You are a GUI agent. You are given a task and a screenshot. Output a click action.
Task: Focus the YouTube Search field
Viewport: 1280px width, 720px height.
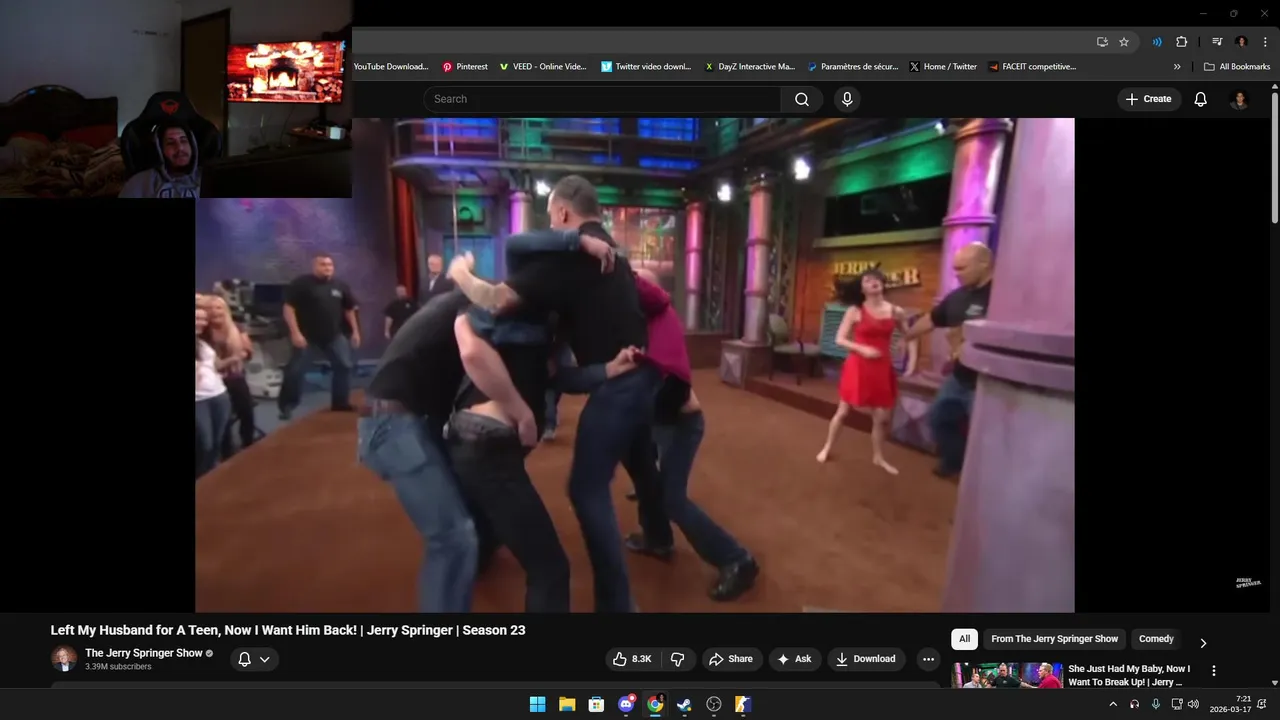pyautogui.click(x=602, y=99)
